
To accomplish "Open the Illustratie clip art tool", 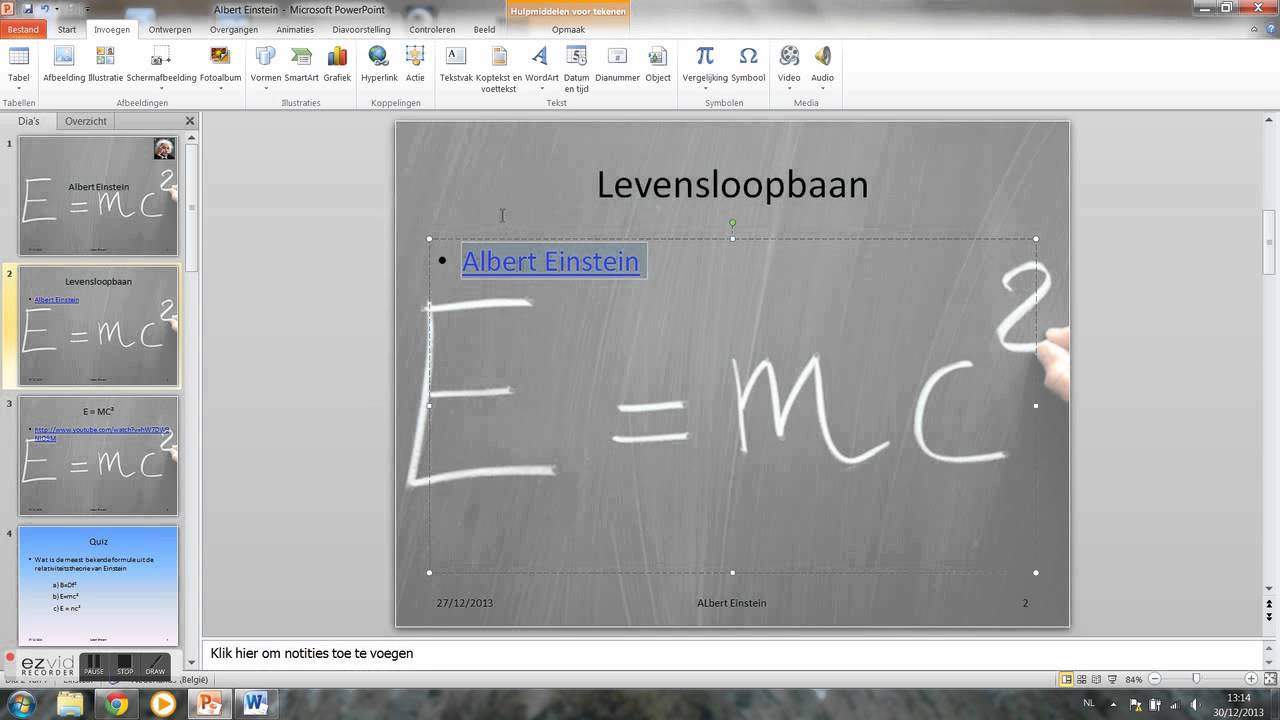I will tap(105, 64).
